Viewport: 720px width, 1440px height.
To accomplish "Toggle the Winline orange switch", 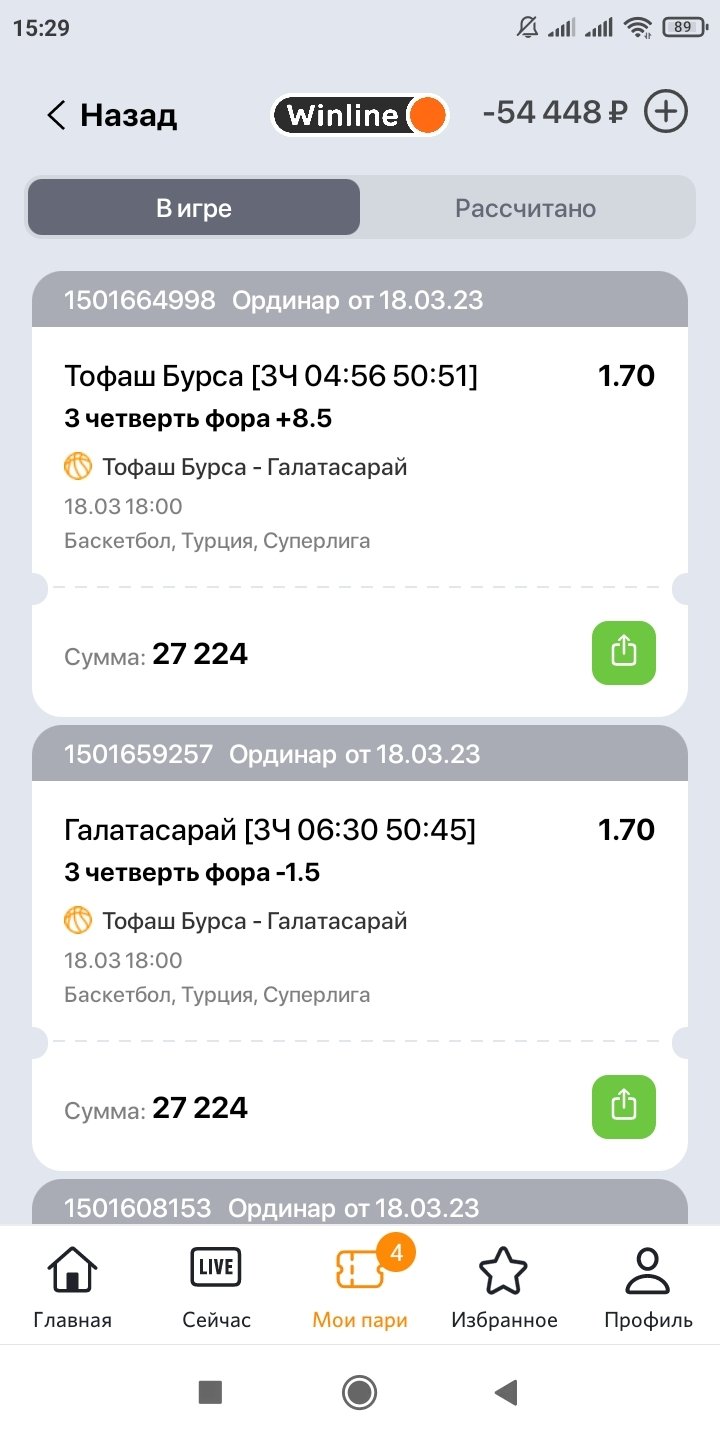I will pyautogui.click(x=426, y=116).
